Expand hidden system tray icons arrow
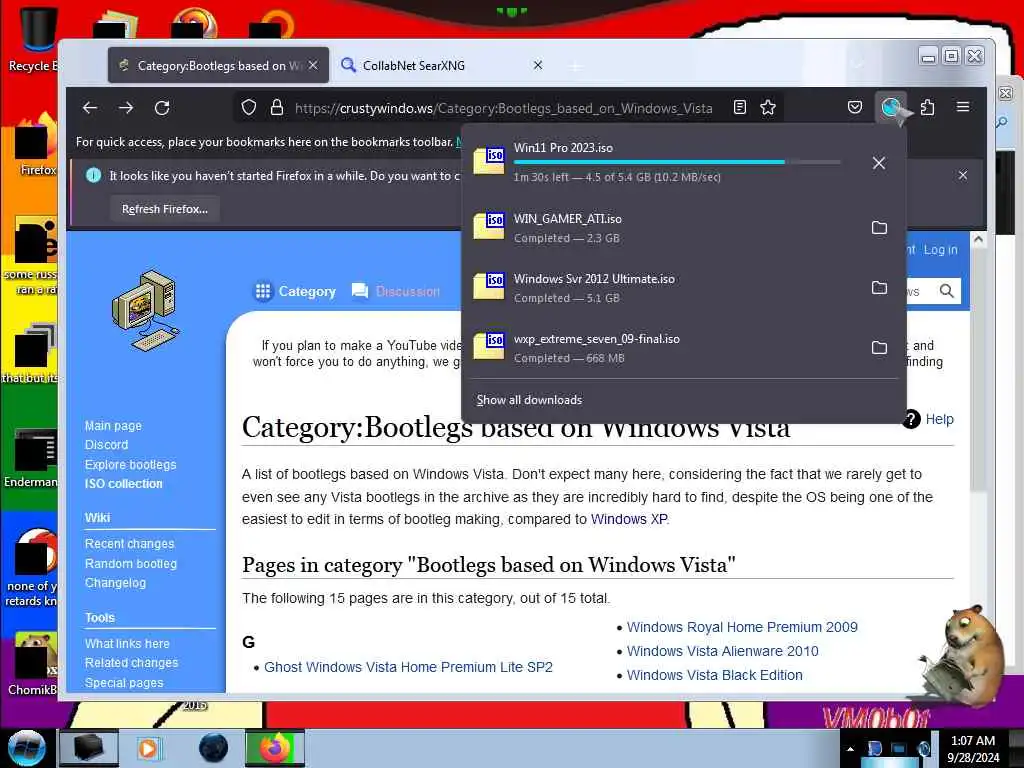Image resolution: width=1024 pixels, height=768 pixels. (850, 749)
